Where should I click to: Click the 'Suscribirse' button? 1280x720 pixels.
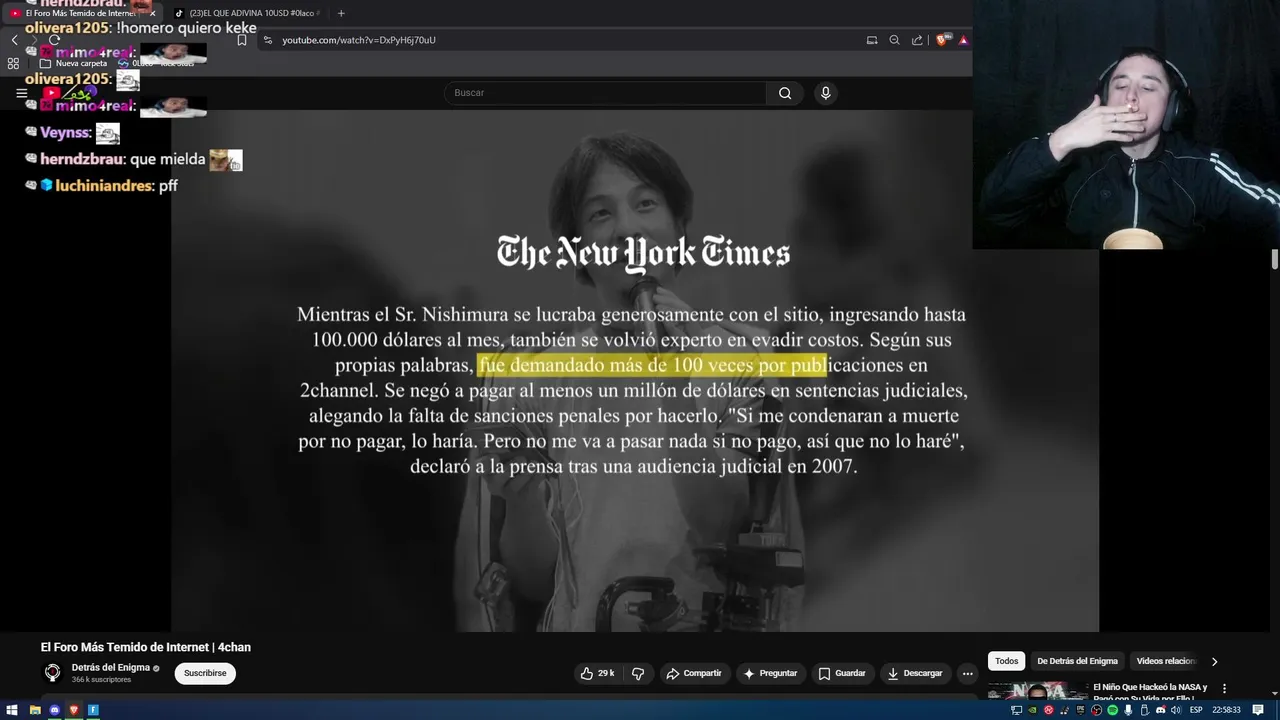(x=205, y=673)
